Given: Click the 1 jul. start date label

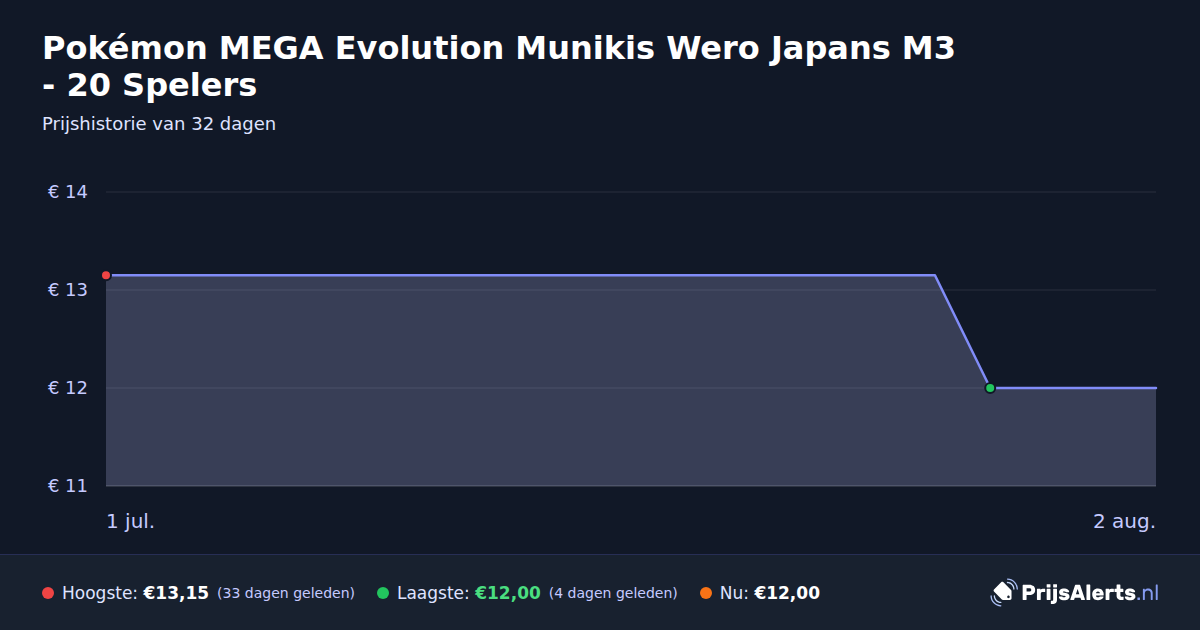Looking at the screenshot, I should click(x=131, y=521).
